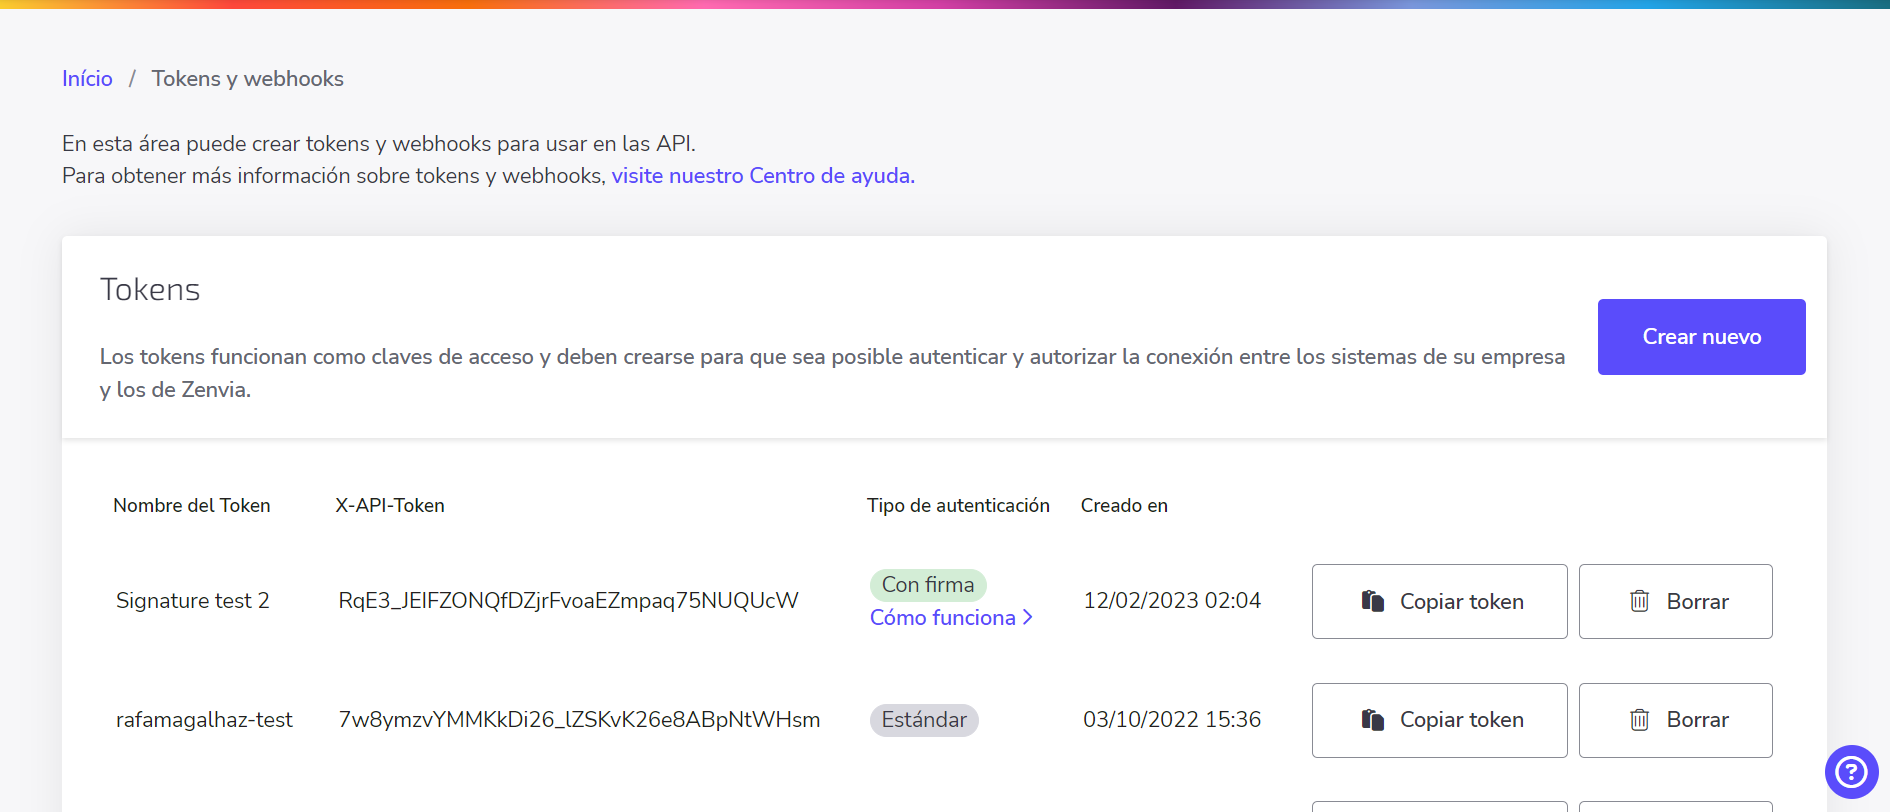Delete the Signature test 2 token
The width and height of the screenshot is (1890, 812).
[x=1675, y=601]
